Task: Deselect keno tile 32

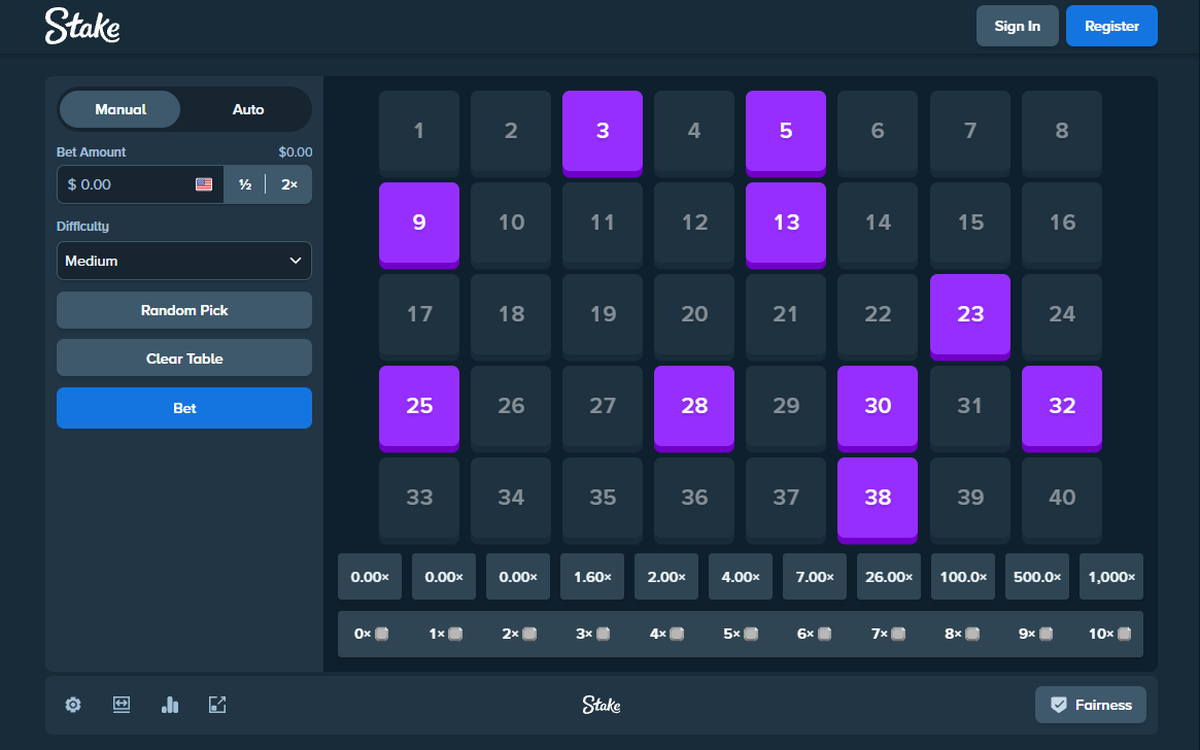Action: [x=1062, y=408]
